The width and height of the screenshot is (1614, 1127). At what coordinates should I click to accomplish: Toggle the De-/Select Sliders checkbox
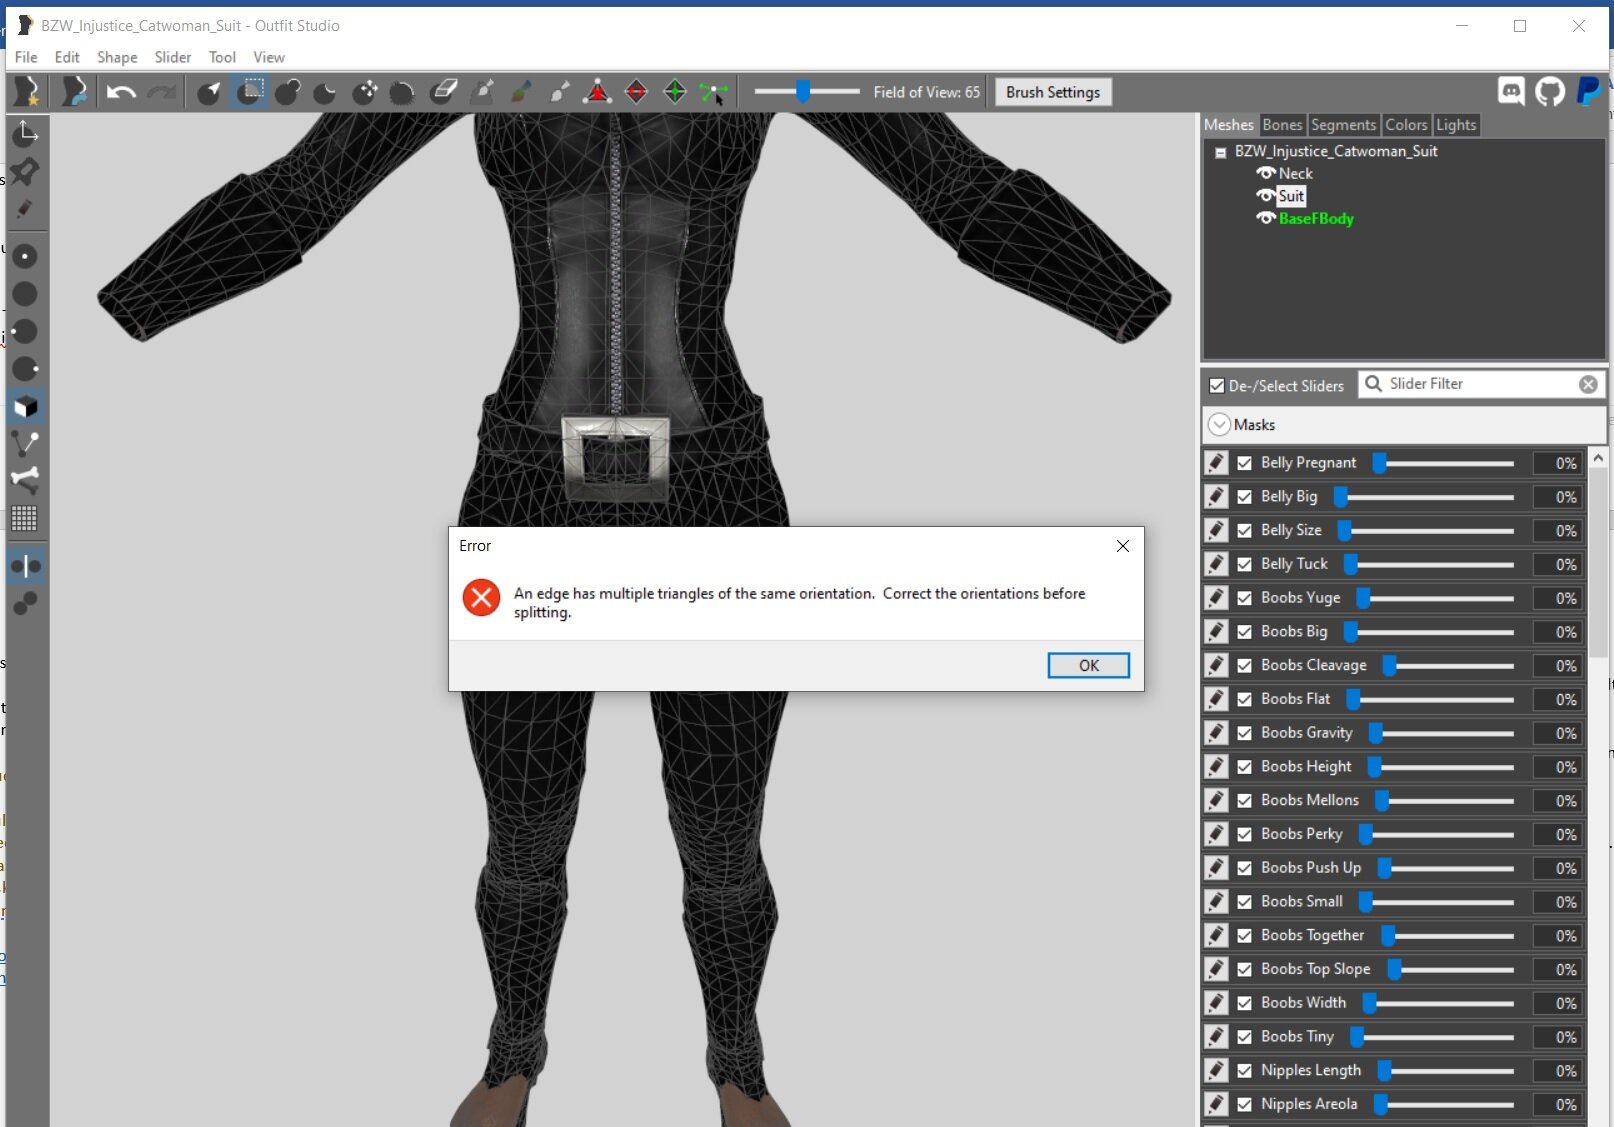(x=1217, y=386)
